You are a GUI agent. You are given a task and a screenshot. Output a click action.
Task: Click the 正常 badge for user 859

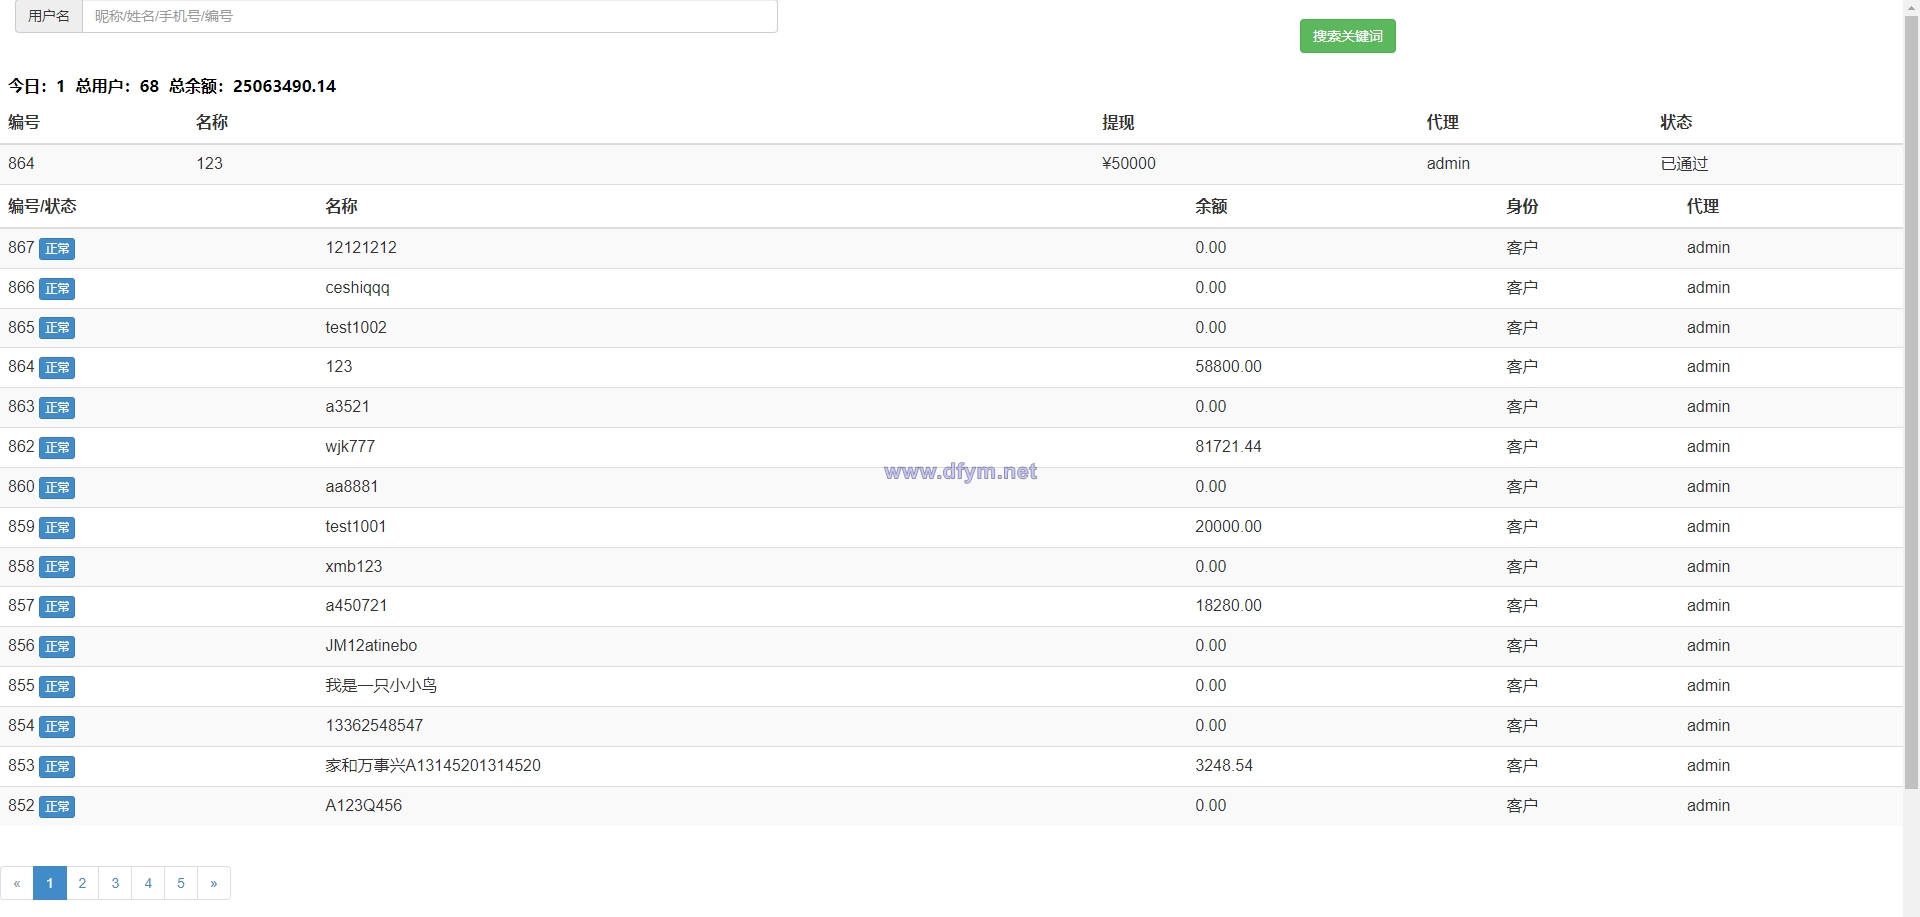(57, 527)
